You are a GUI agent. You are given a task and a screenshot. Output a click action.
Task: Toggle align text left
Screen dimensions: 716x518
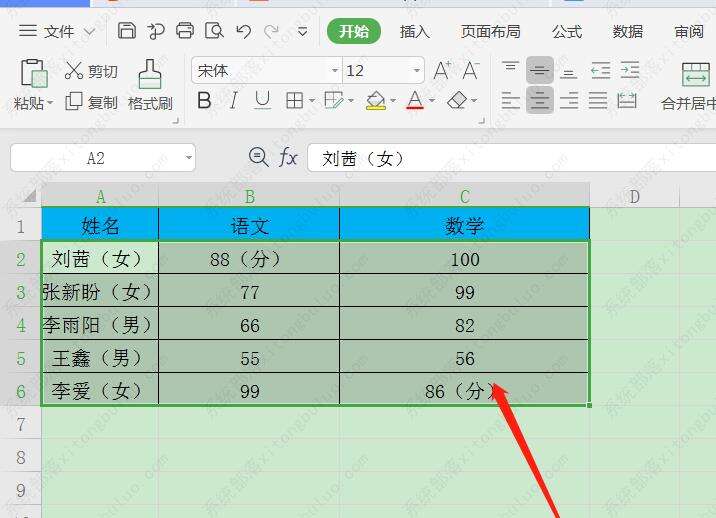click(x=511, y=100)
